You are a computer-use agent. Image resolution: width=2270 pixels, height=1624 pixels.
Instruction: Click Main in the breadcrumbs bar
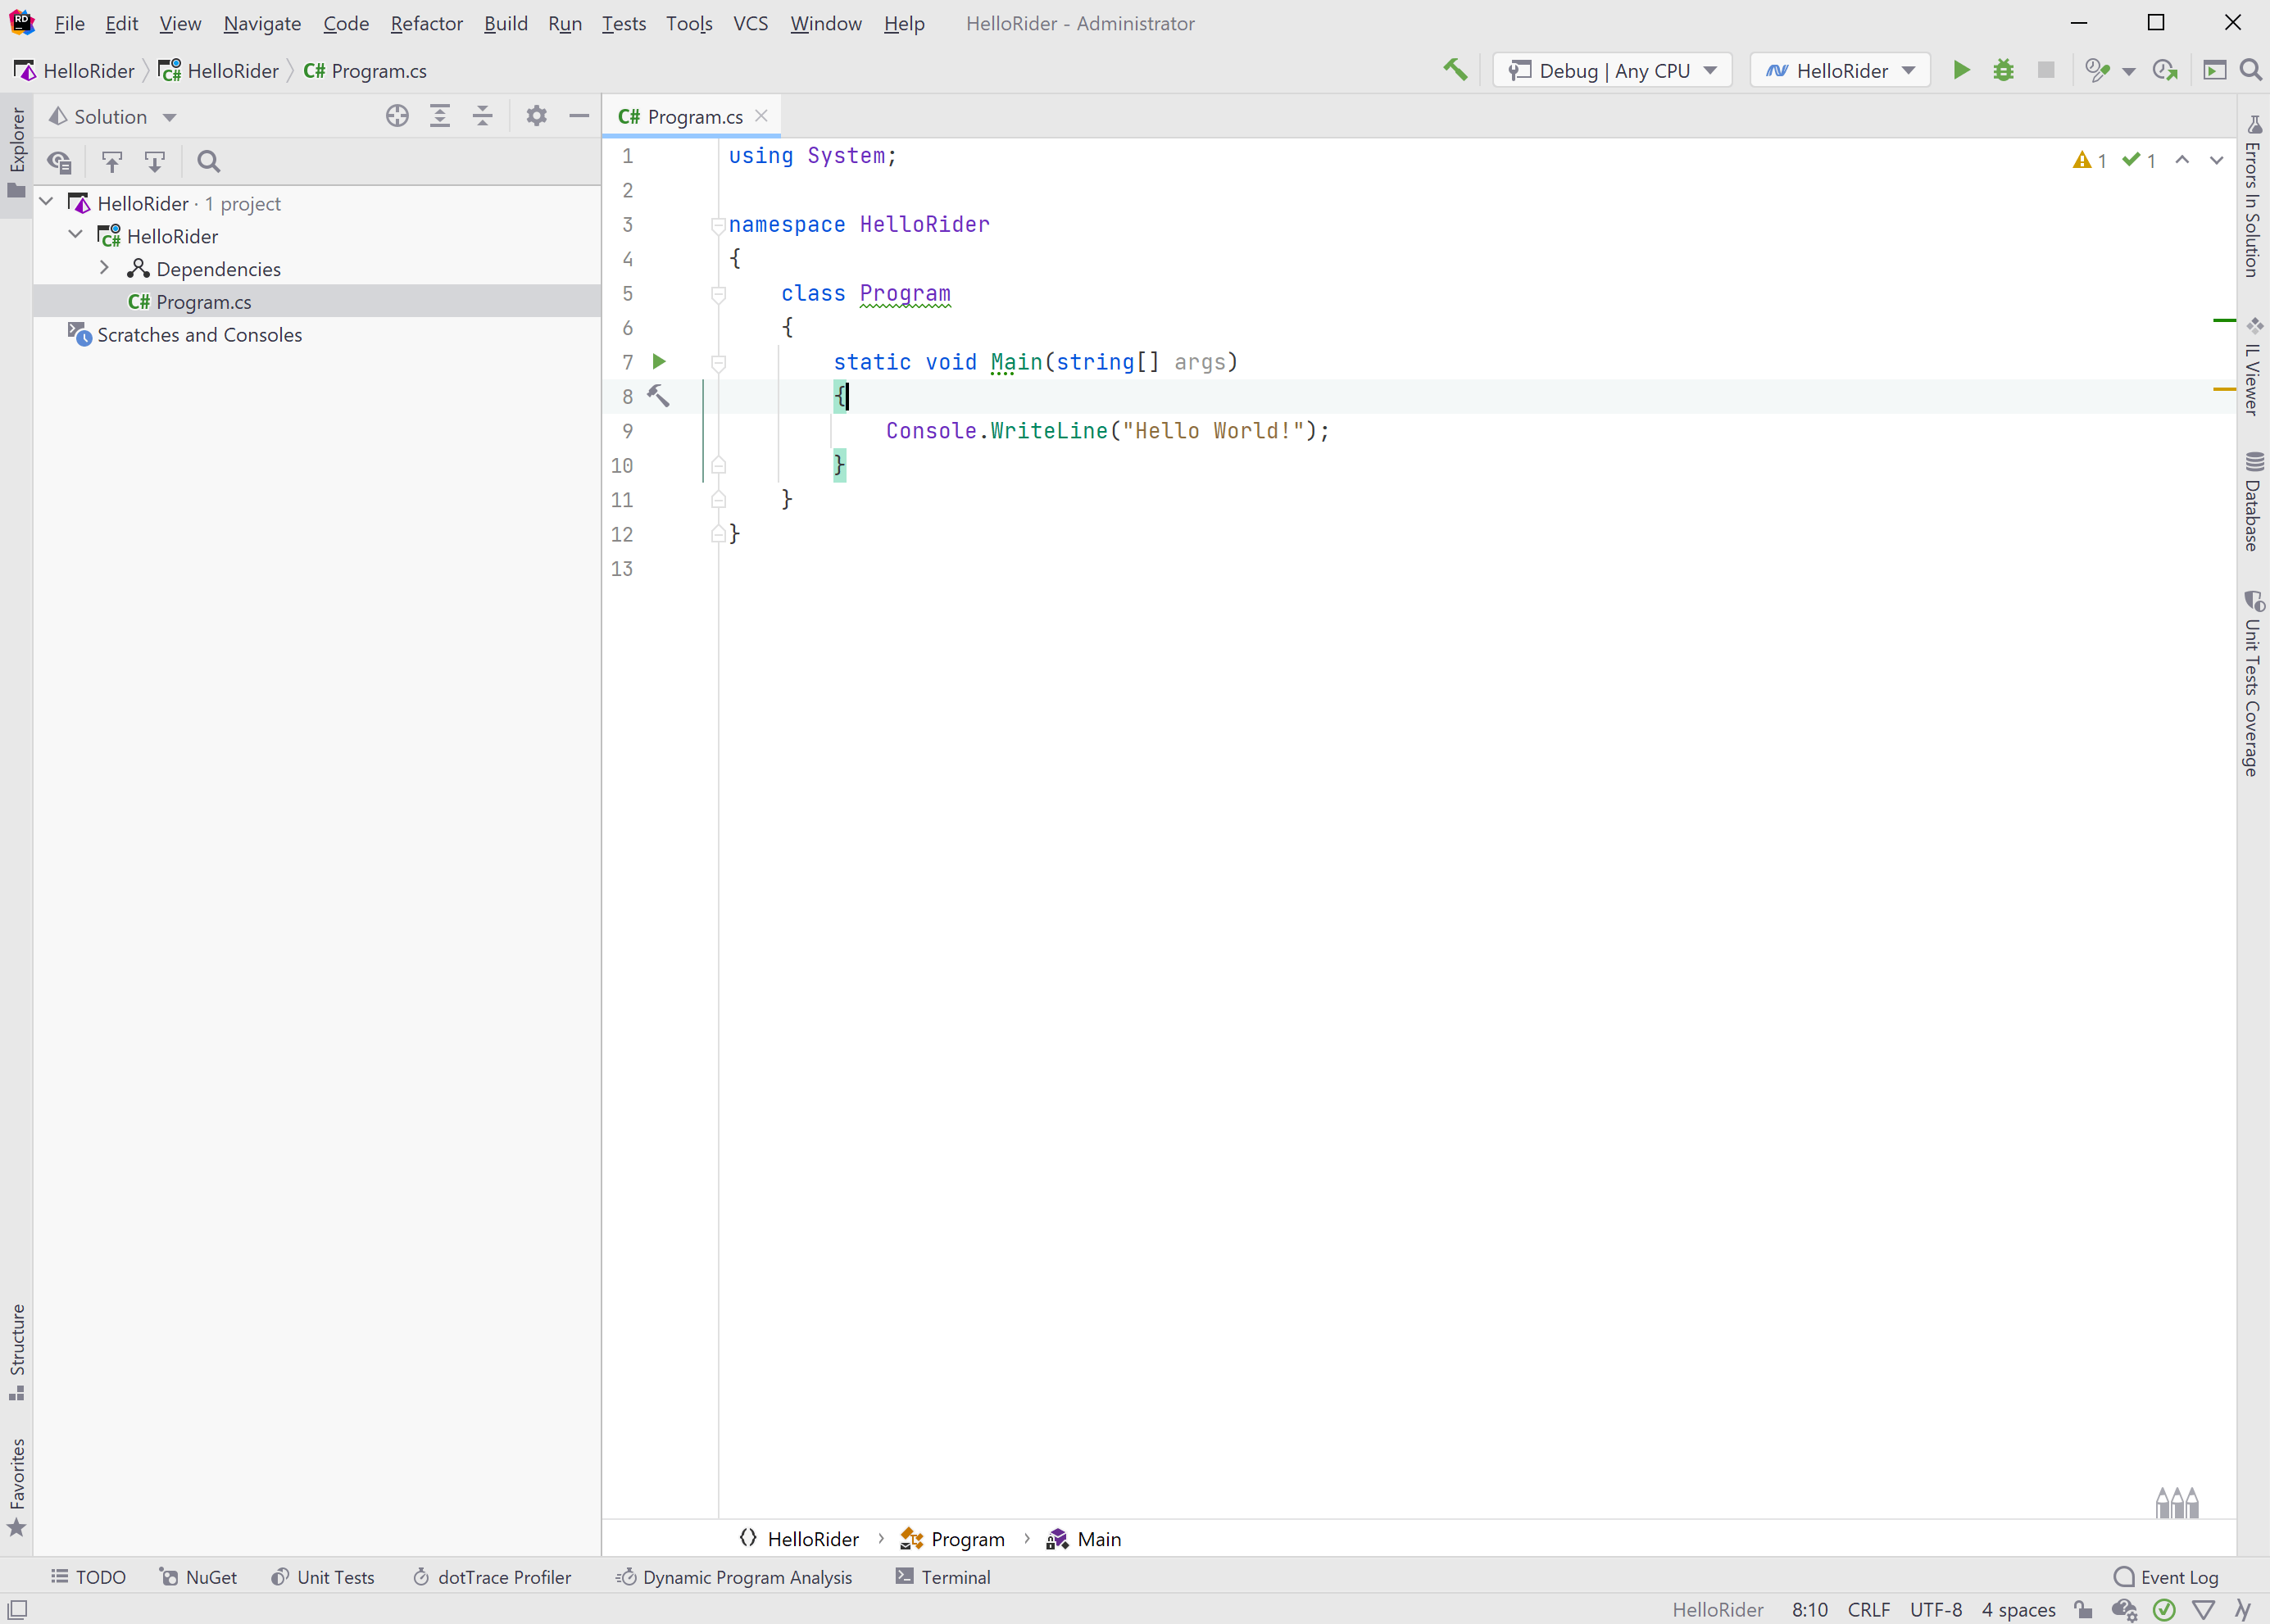(x=1098, y=1539)
